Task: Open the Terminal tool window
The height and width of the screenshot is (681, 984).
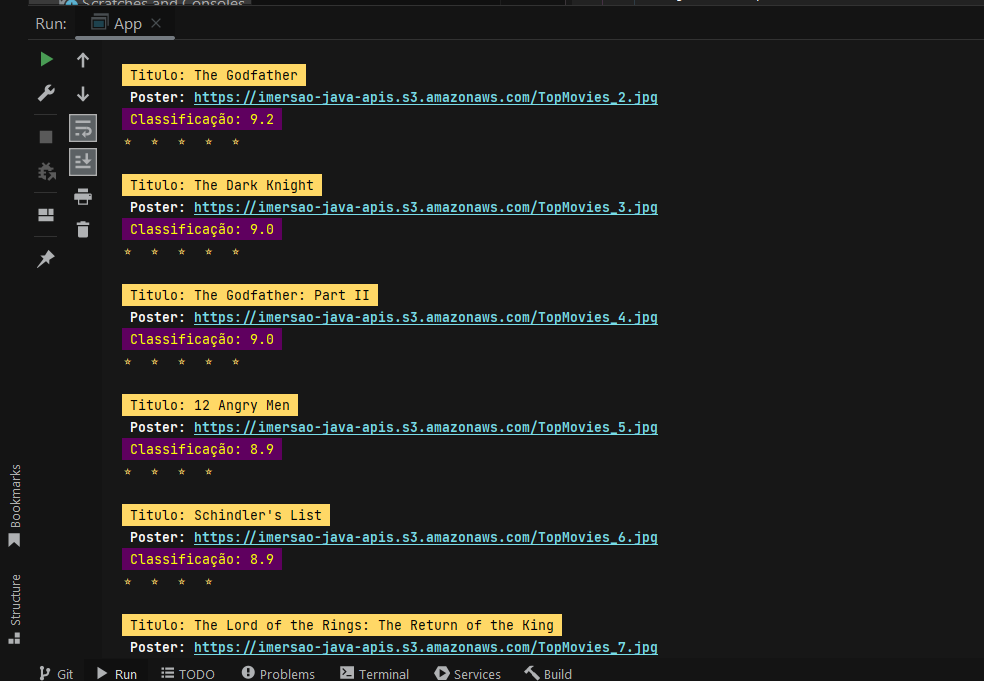Action: point(375,673)
